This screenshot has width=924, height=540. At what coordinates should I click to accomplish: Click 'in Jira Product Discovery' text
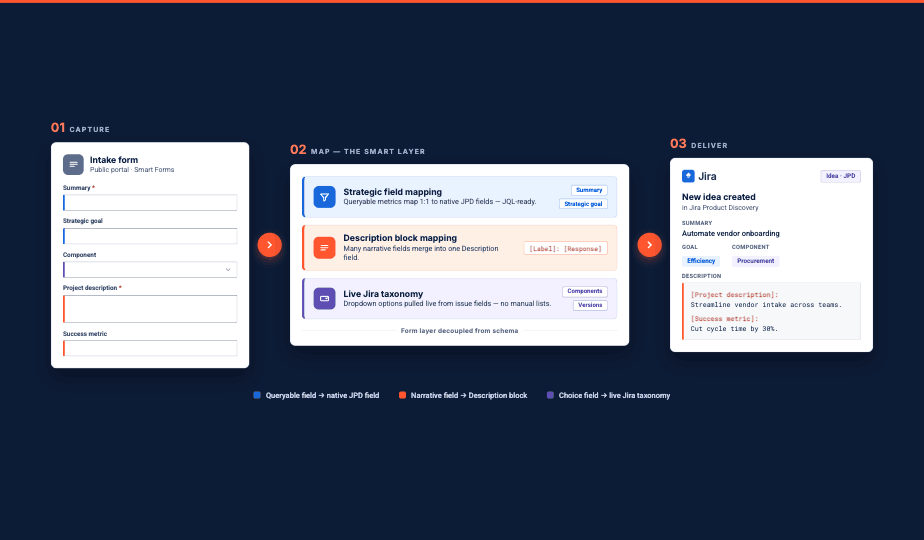click(720, 208)
